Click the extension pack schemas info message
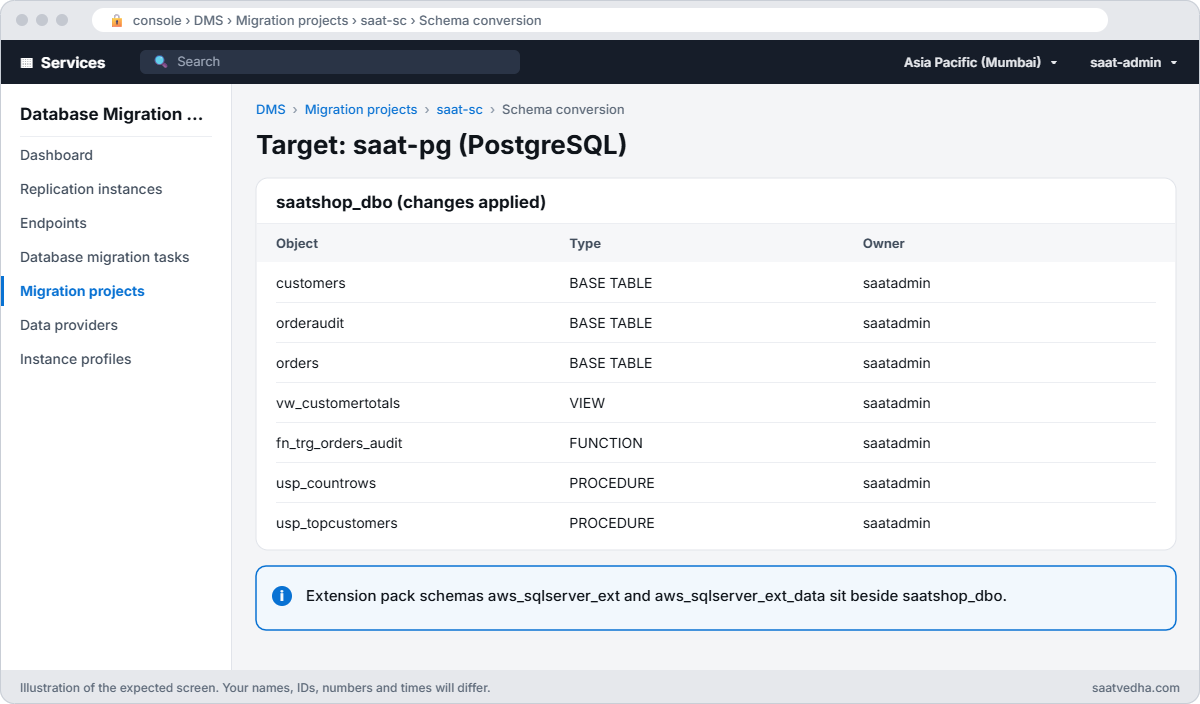The height and width of the screenshot is (704, 1200). (656, 596)
